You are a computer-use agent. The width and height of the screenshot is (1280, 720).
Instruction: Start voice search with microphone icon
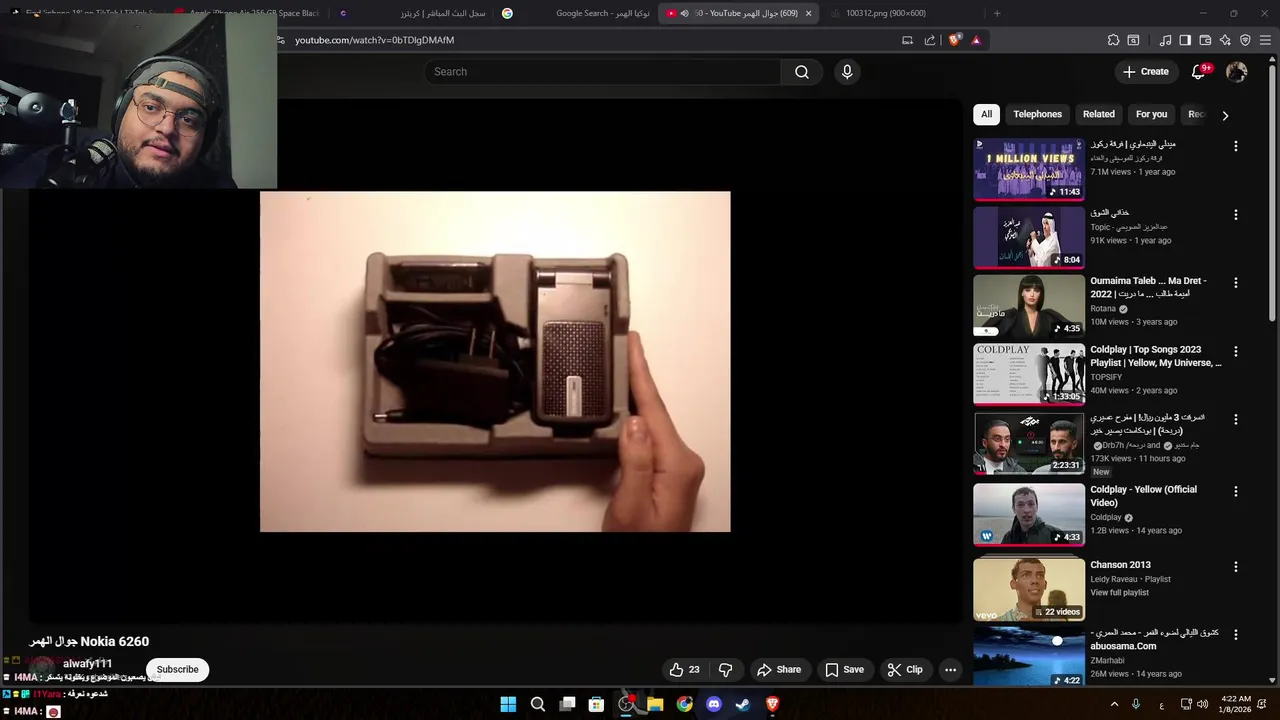(847, 72)
